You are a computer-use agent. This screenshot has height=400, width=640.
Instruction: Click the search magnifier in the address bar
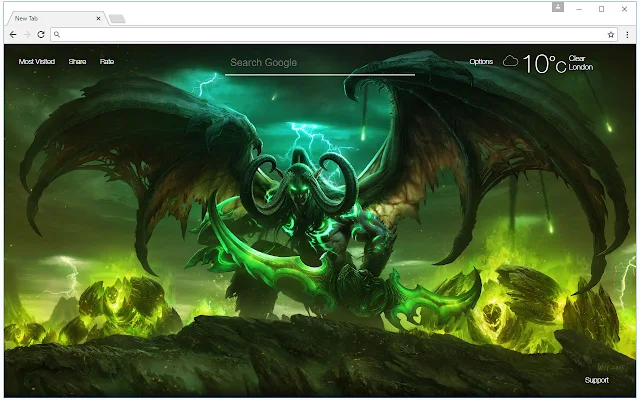point(57,35)
